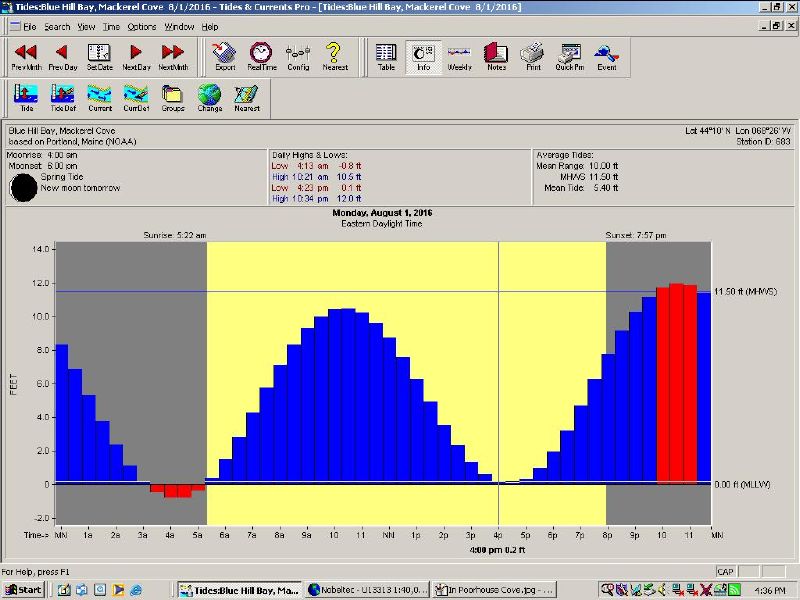Image resolution: width=800 pixels, height=600 pixels.
Task: Advance to next day with NextDay
Action: tap(136, 56)
